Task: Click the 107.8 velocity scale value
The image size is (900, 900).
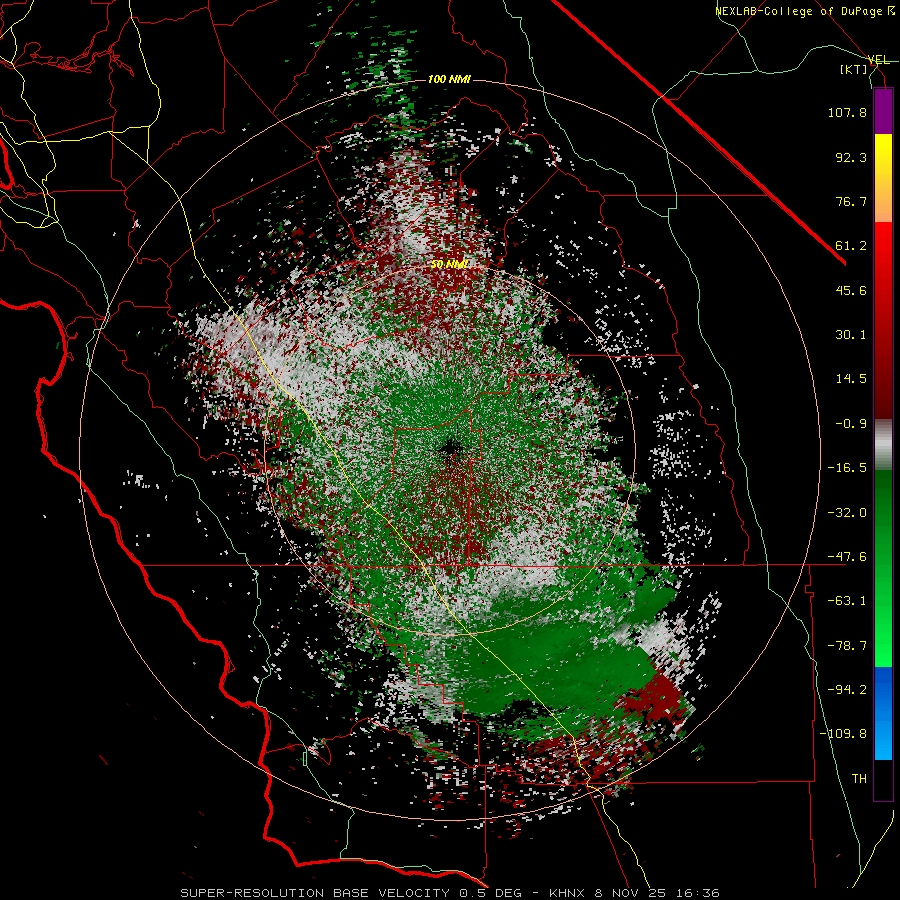Action: click(847, 112)
